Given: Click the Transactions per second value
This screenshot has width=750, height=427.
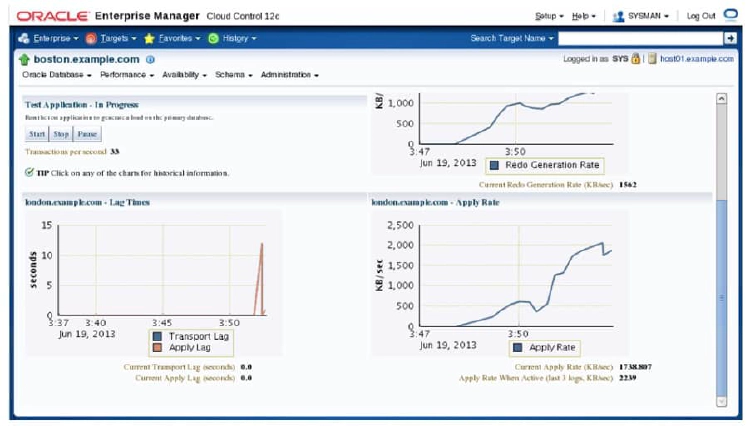Looking at the screenshot, I should (x=115, y=152).
